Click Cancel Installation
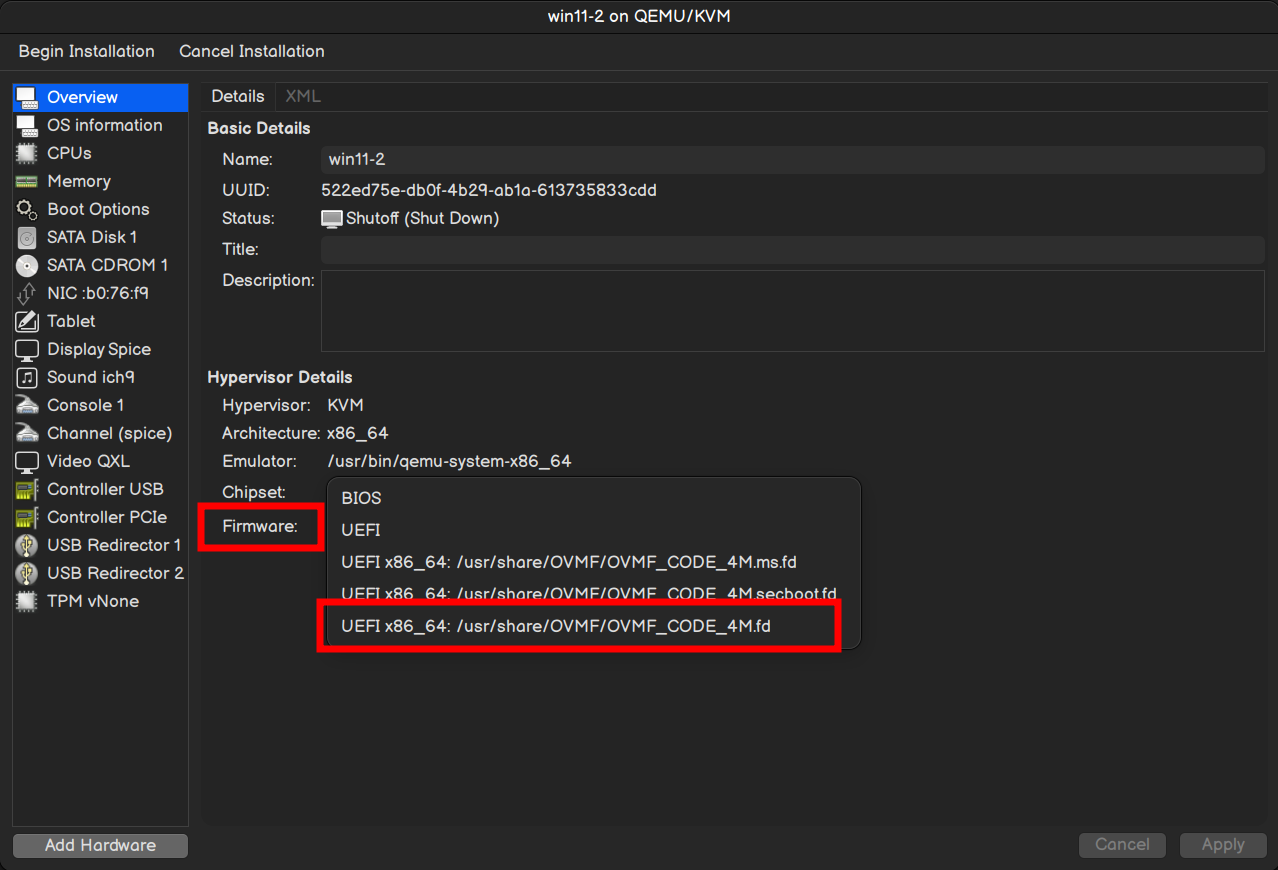Image resolution: width=1278 pixels, height=870 pixels. [252, 51]
